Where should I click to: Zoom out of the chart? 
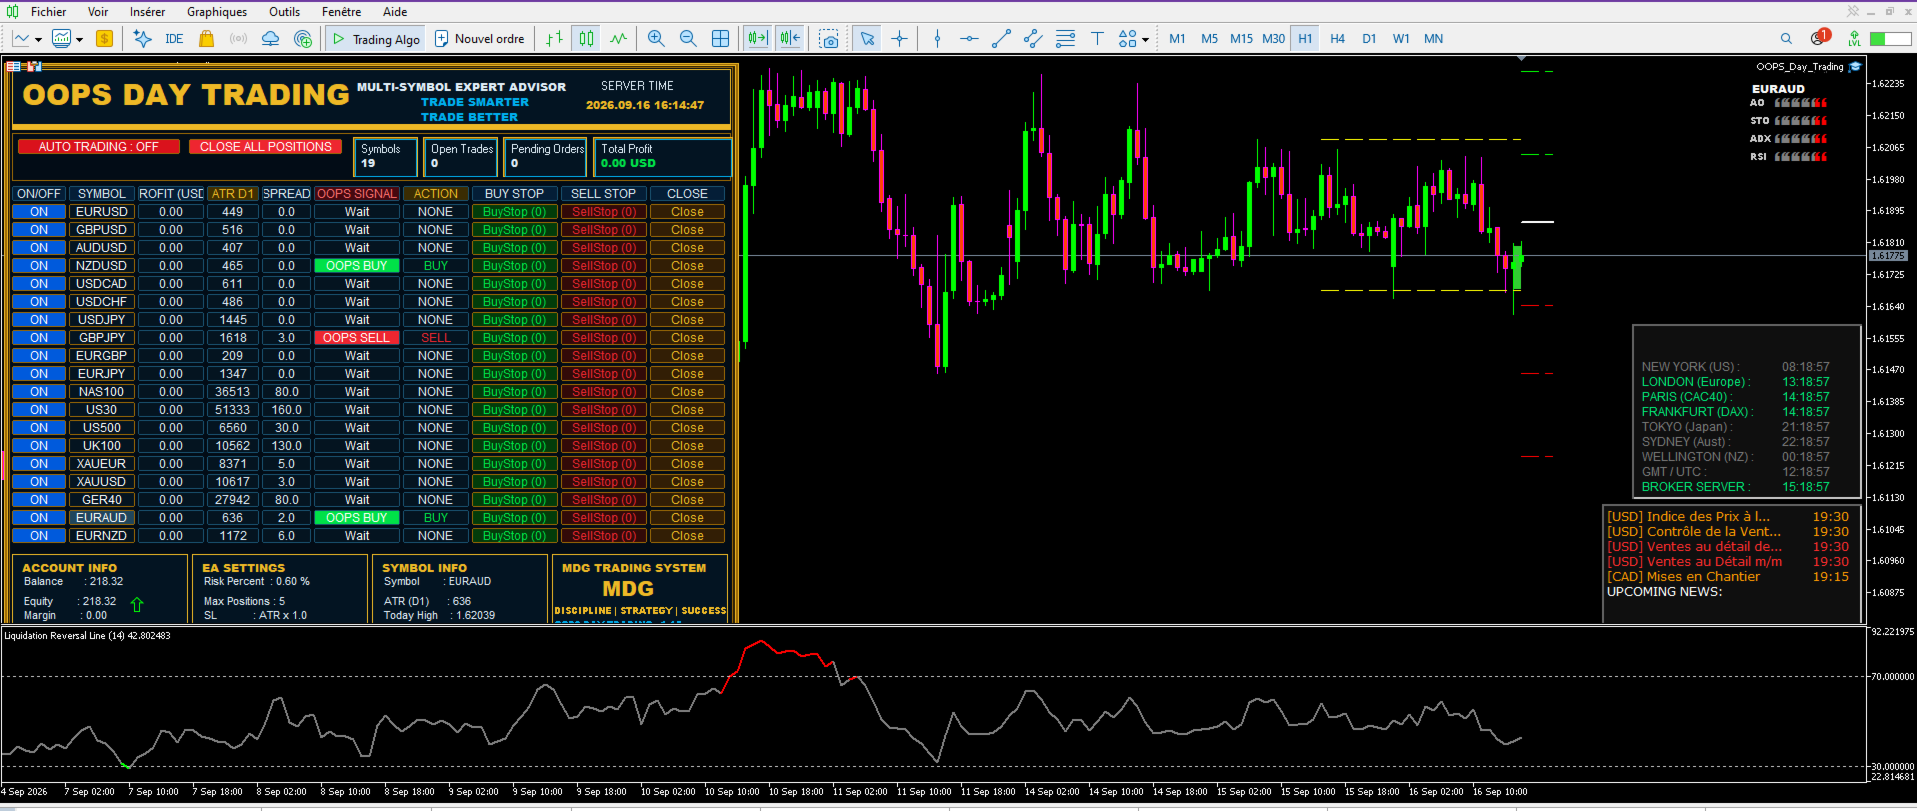(688, 39)
